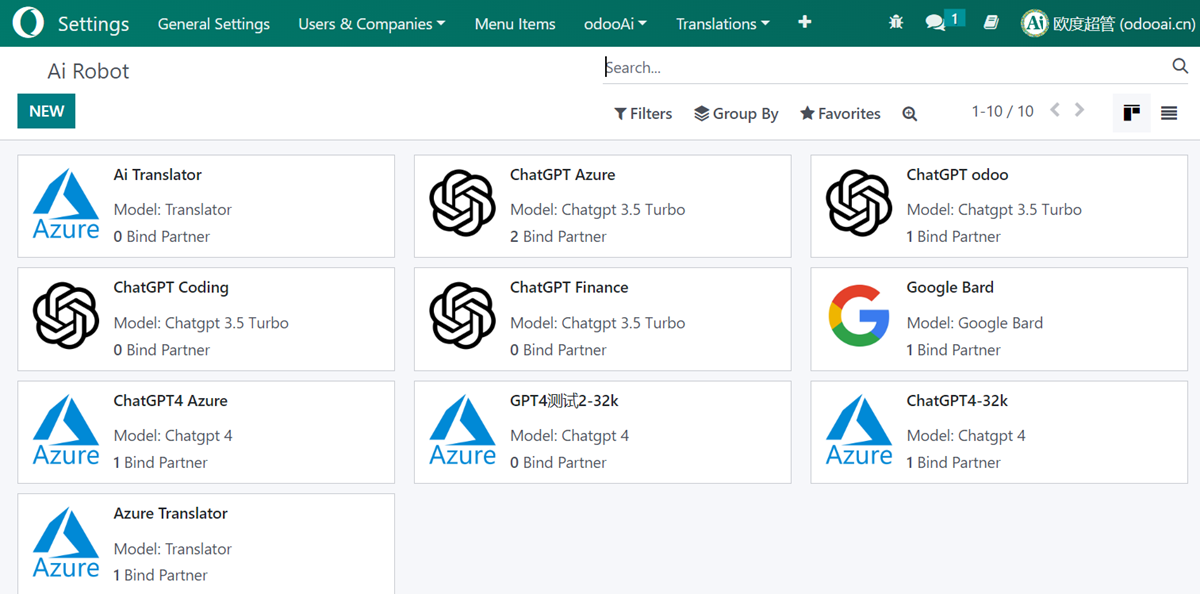The image size is (1200, 594).
Task: Click 'Model: Chatgpt 4' on GPT4测试2-32k card
Action: (x=570, y=436)
